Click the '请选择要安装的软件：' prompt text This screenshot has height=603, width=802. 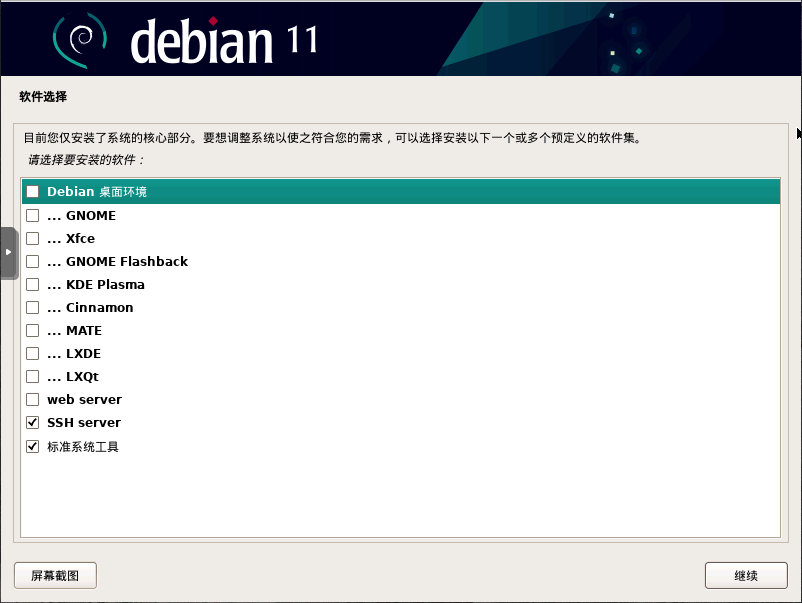(86, 160)
